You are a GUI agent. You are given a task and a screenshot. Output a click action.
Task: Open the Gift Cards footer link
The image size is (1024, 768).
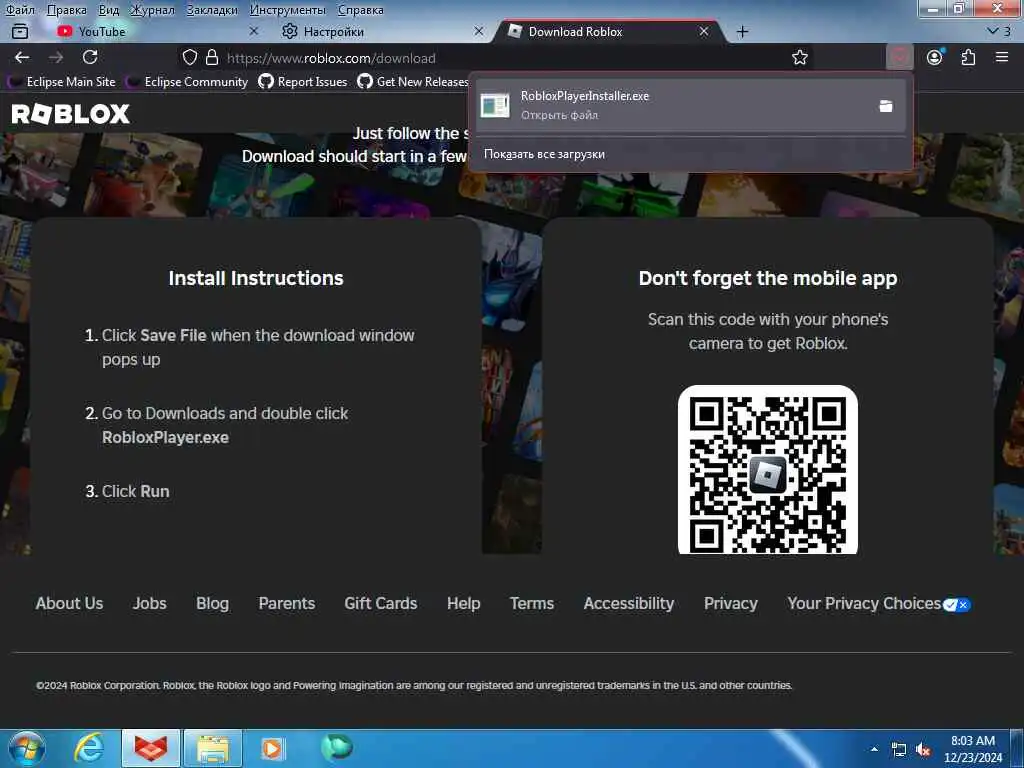click(x=381, y=603)
